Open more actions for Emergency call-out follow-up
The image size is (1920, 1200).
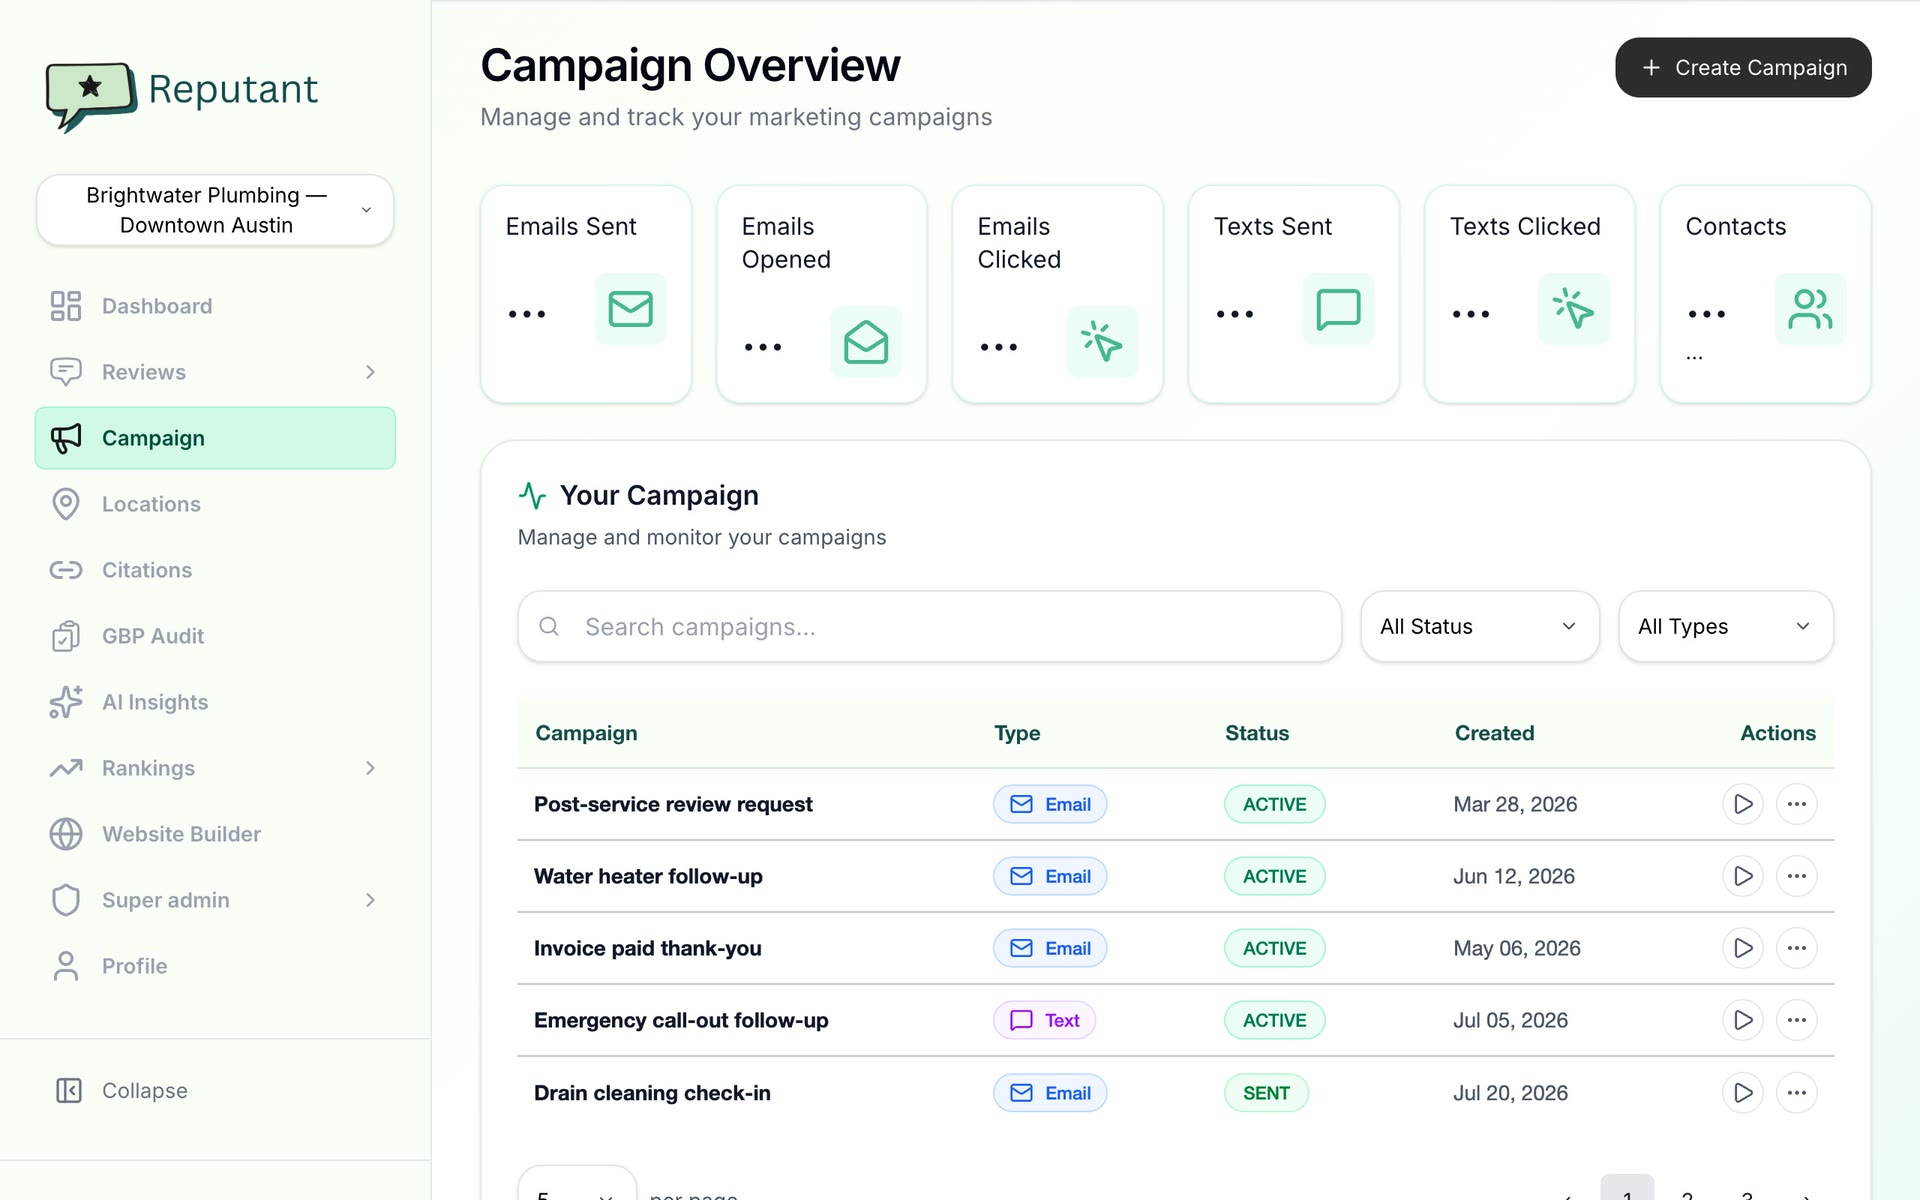tap(1797, 1020)
